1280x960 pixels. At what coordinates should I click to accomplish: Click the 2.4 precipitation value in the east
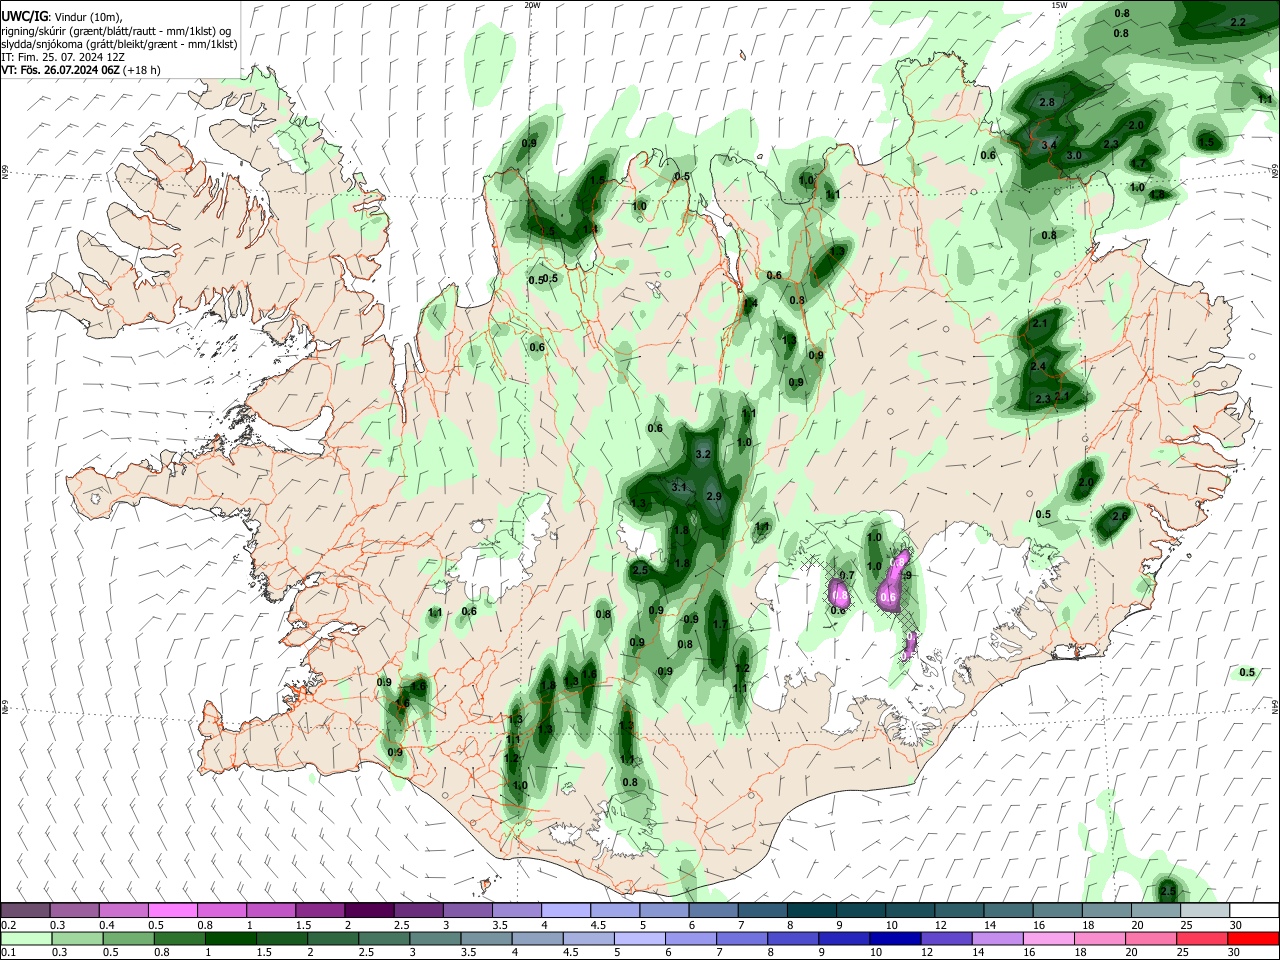pyautogui.click(x=1038, y=367)
